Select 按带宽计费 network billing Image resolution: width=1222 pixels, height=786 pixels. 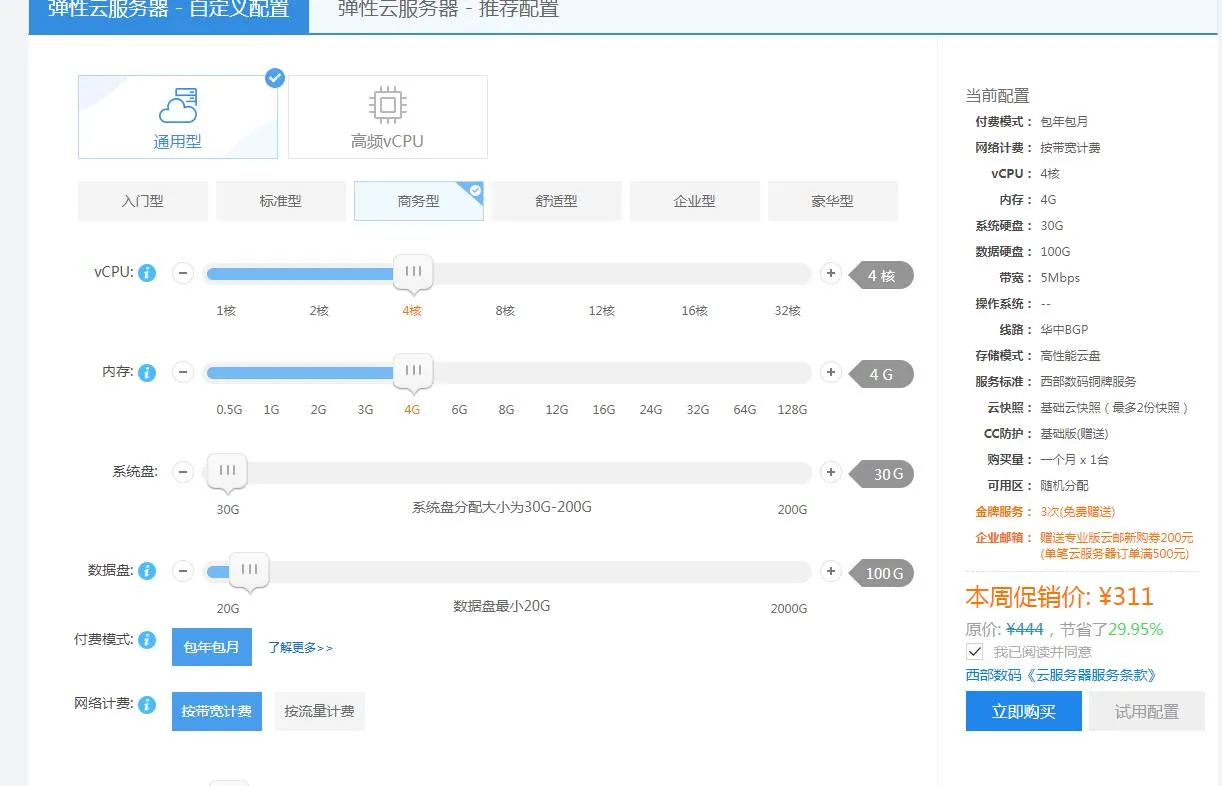pos(217,711)
